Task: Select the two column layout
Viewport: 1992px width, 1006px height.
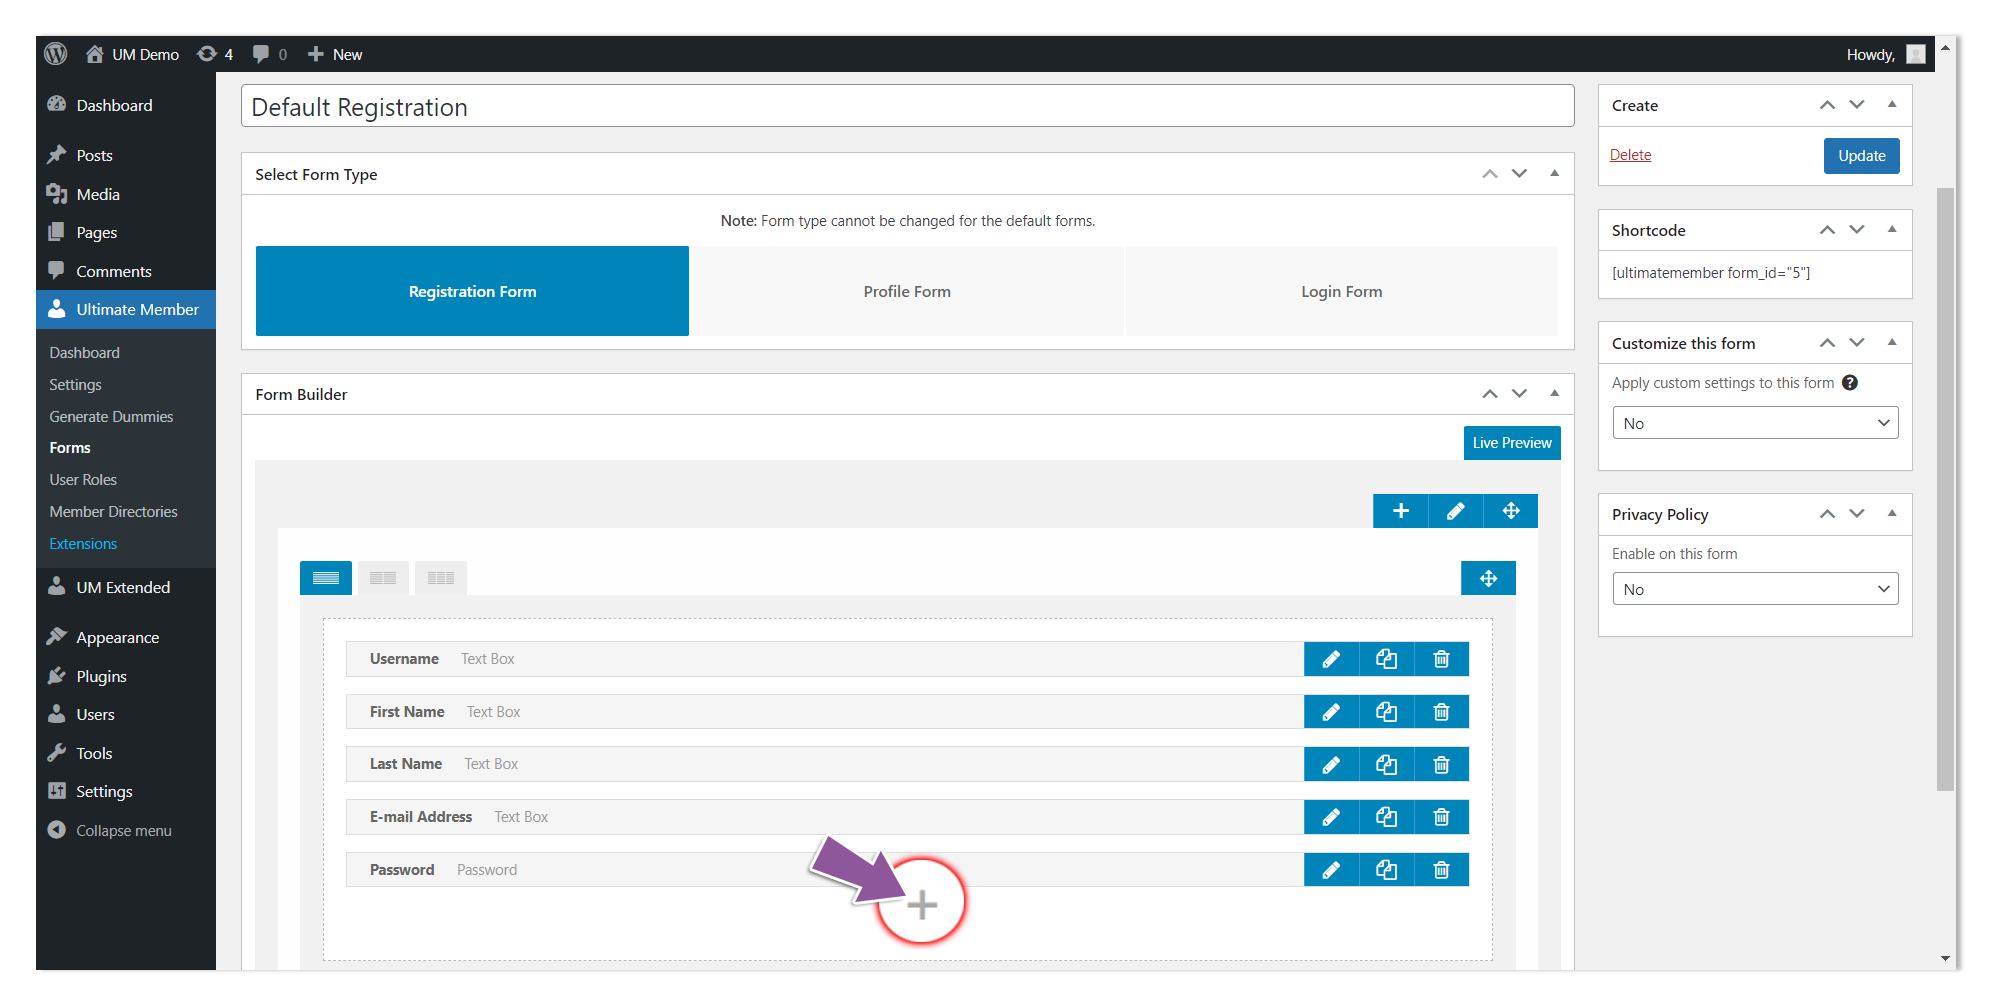Action: pos(383,578)
